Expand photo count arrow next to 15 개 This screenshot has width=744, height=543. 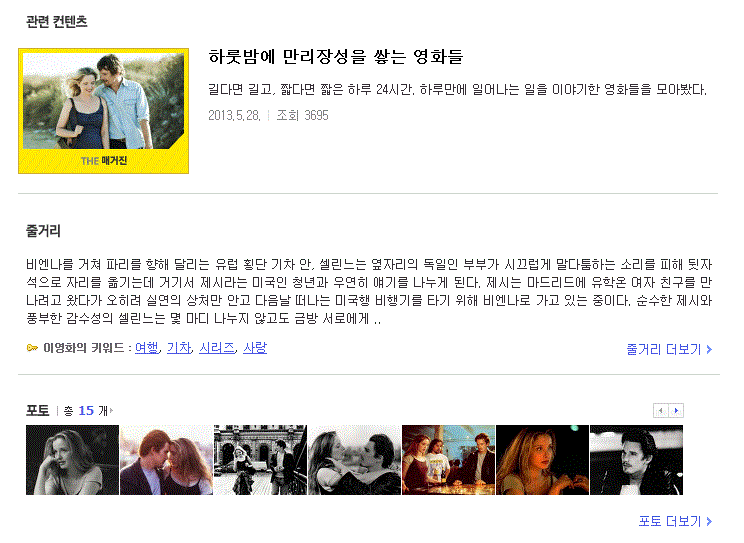[x=112, y=411]
